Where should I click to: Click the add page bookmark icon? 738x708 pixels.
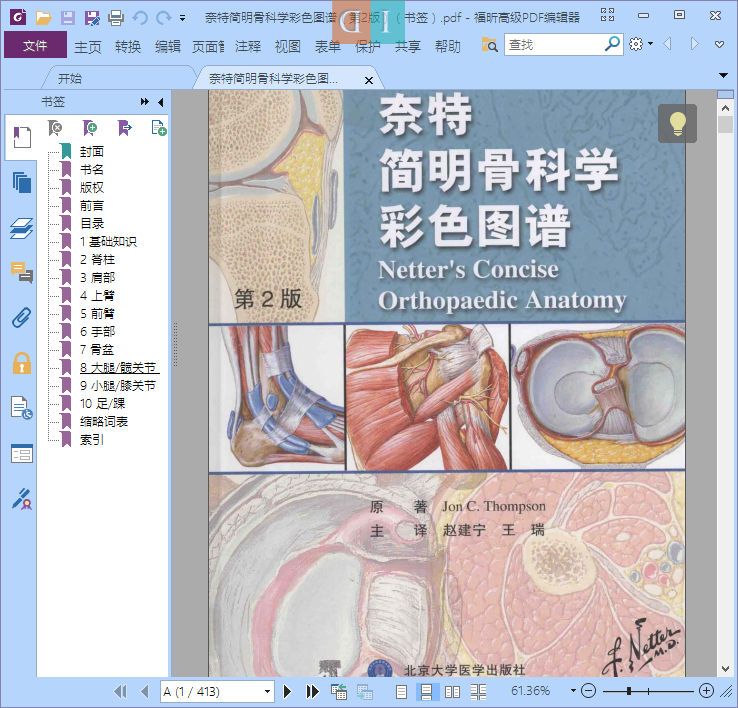159,128
